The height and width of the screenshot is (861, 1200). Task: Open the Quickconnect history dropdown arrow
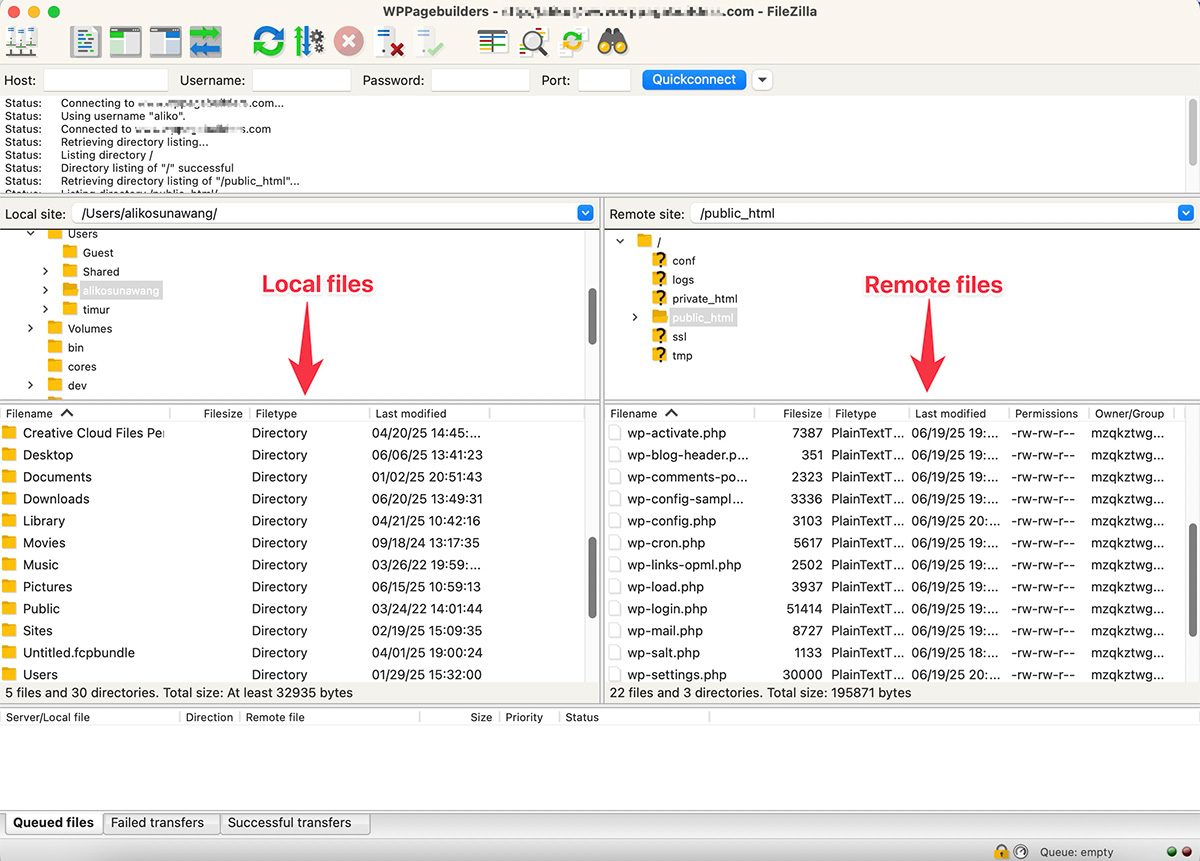(x=762, y=80)
